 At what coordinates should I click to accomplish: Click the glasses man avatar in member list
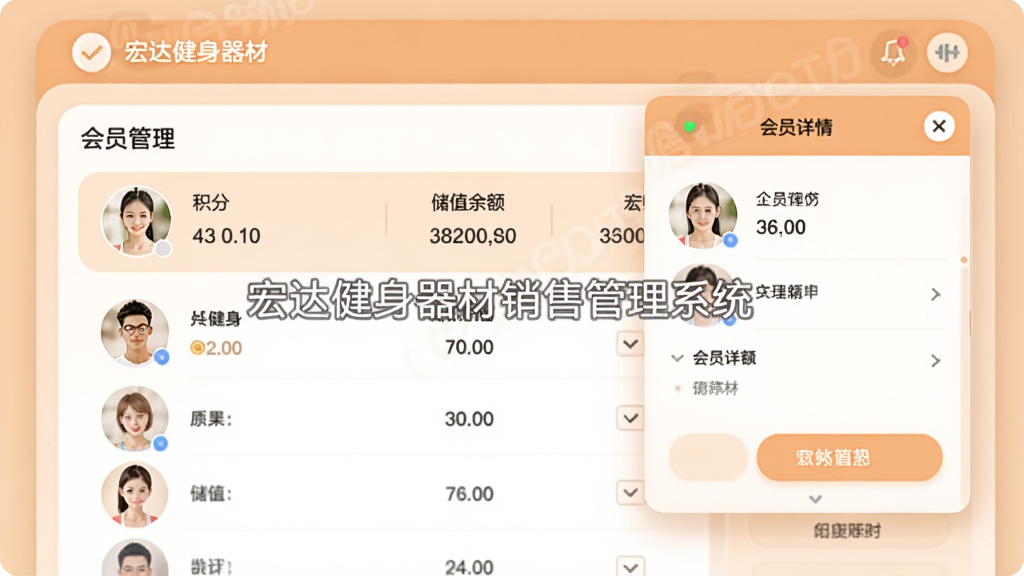point(135,332)
